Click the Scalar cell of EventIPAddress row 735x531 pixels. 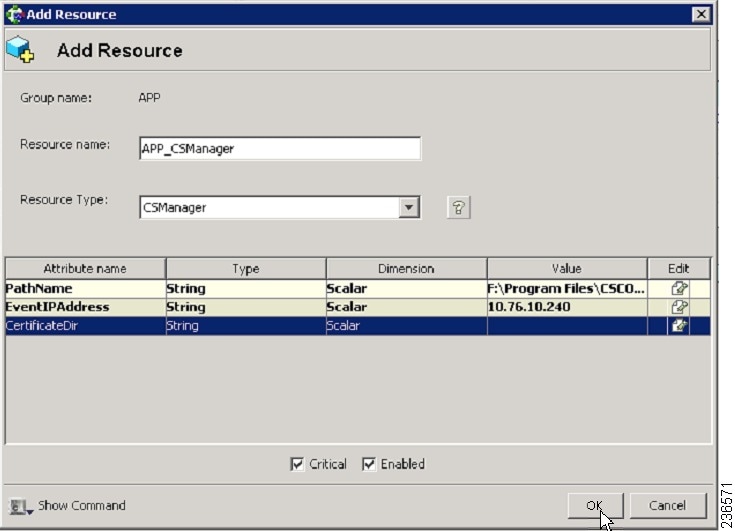[x=406, y=307]
